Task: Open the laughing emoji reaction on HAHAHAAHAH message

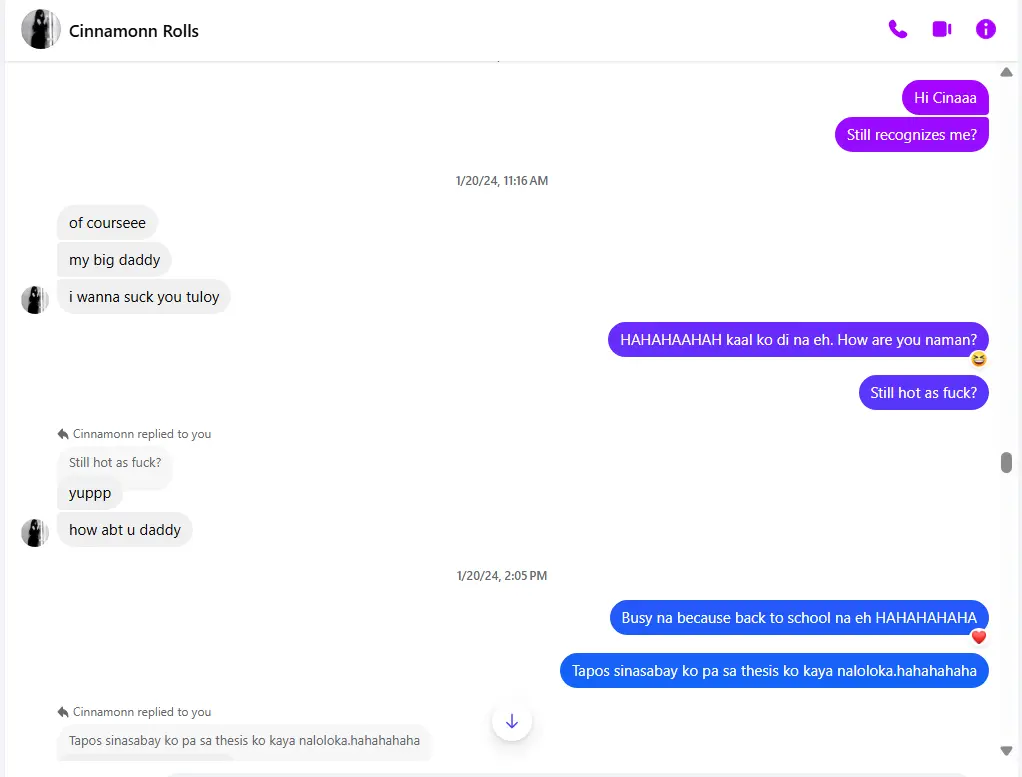Action: point(978,359)
